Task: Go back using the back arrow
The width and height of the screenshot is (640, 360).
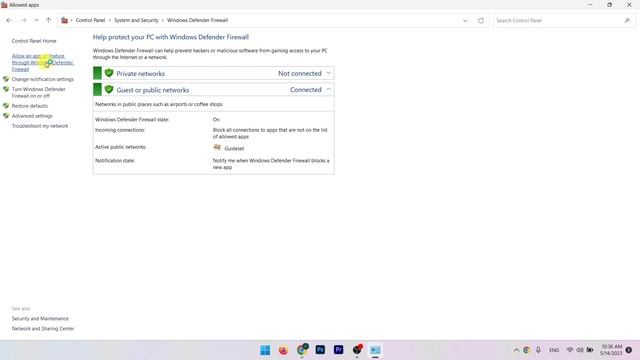Action: (9, 20)
